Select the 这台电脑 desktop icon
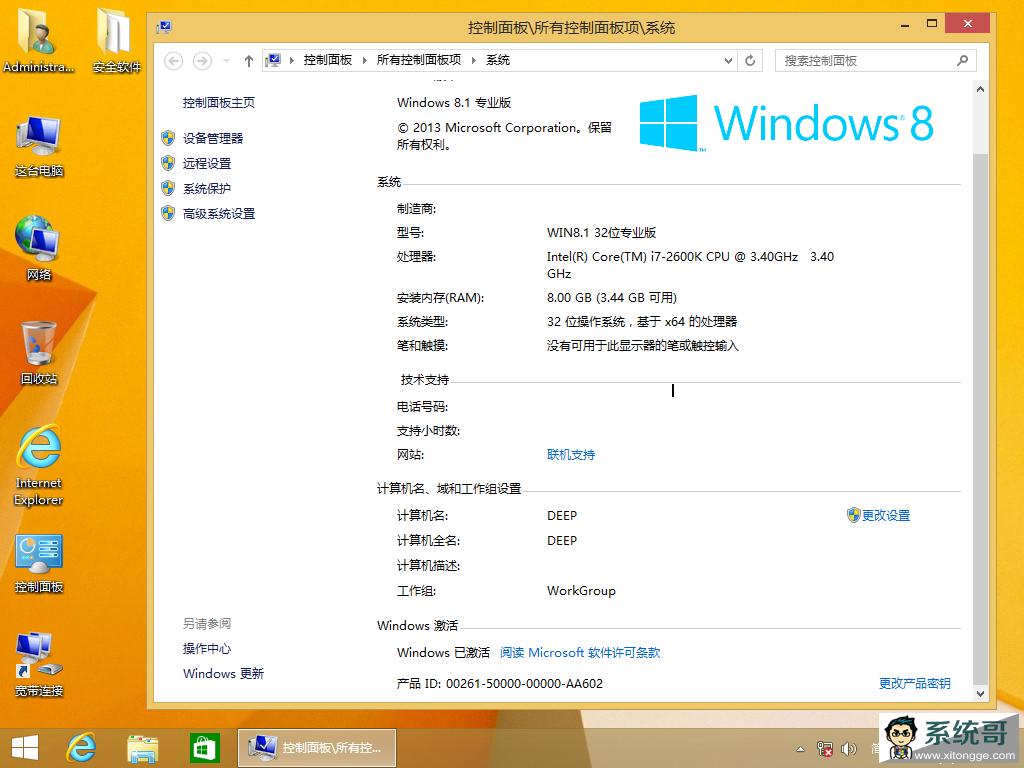The image size is (1024, 768). tap(39, 146)
